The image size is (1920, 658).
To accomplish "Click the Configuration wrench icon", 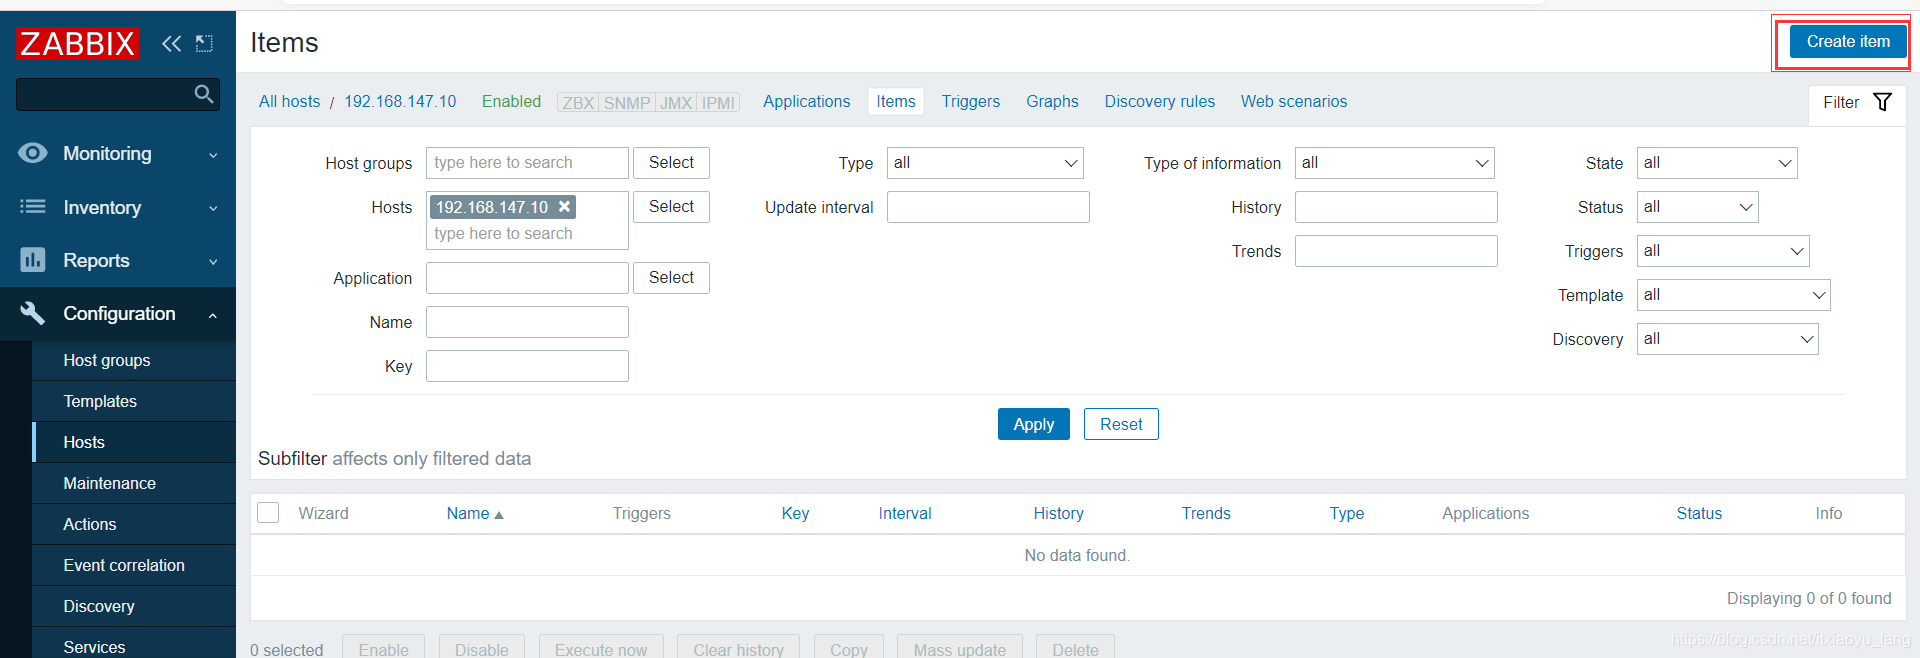I will [x=33, y=313].
